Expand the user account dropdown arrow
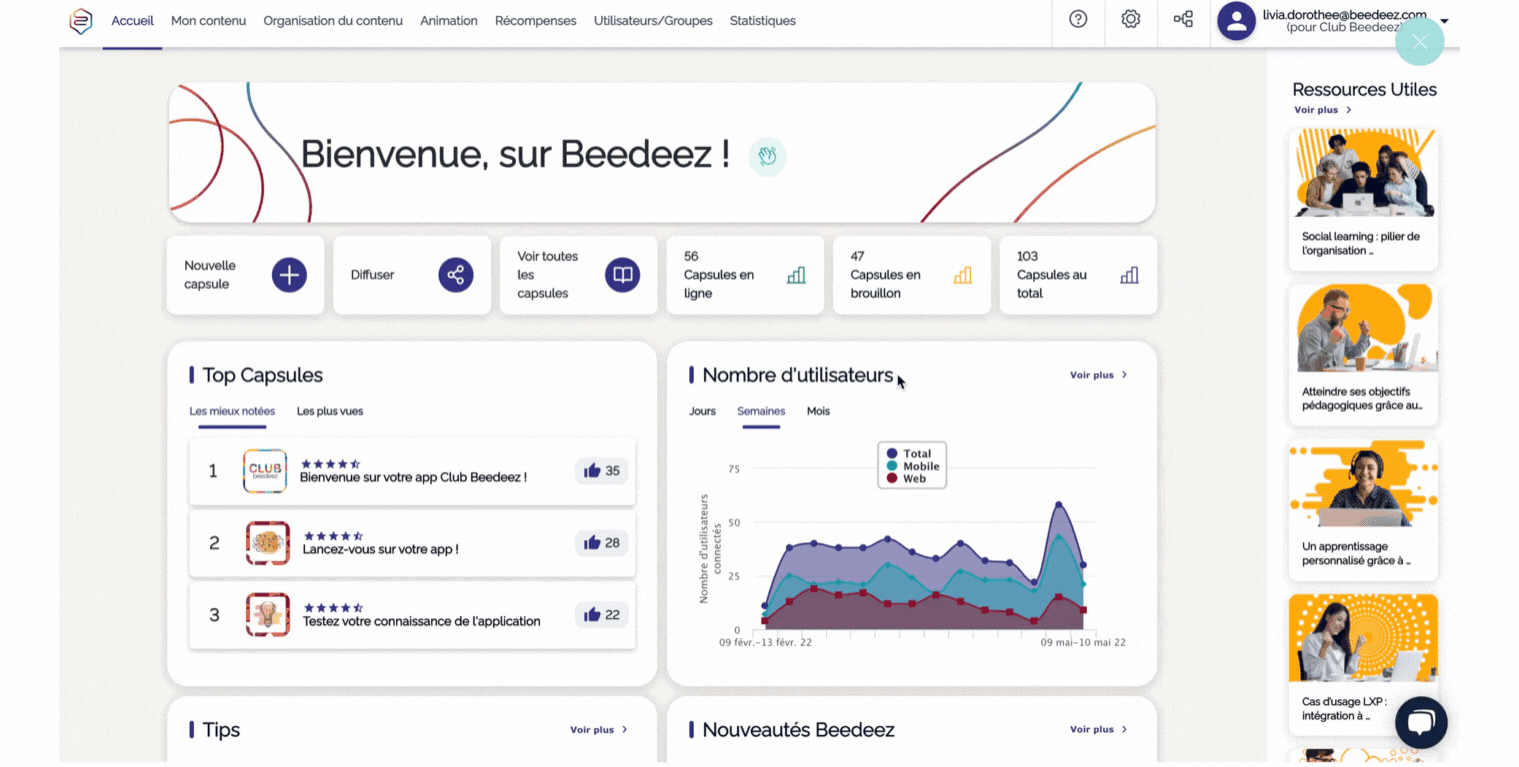Viewport: 1519px width, 767px height. [x=1444, y=21]
